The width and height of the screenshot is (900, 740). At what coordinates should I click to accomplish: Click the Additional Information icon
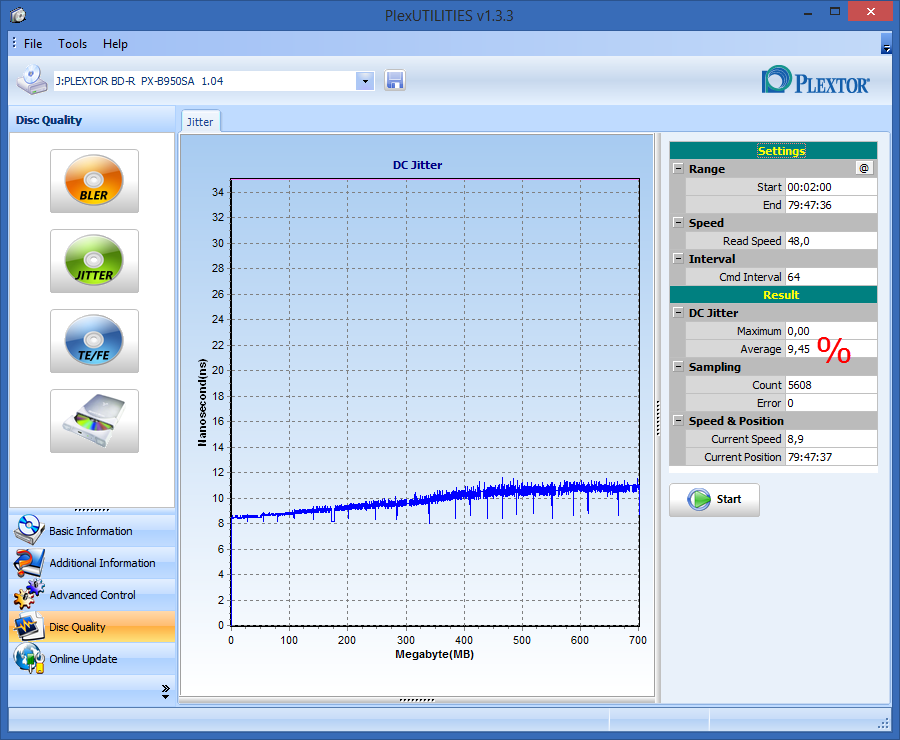click(29, 563)
